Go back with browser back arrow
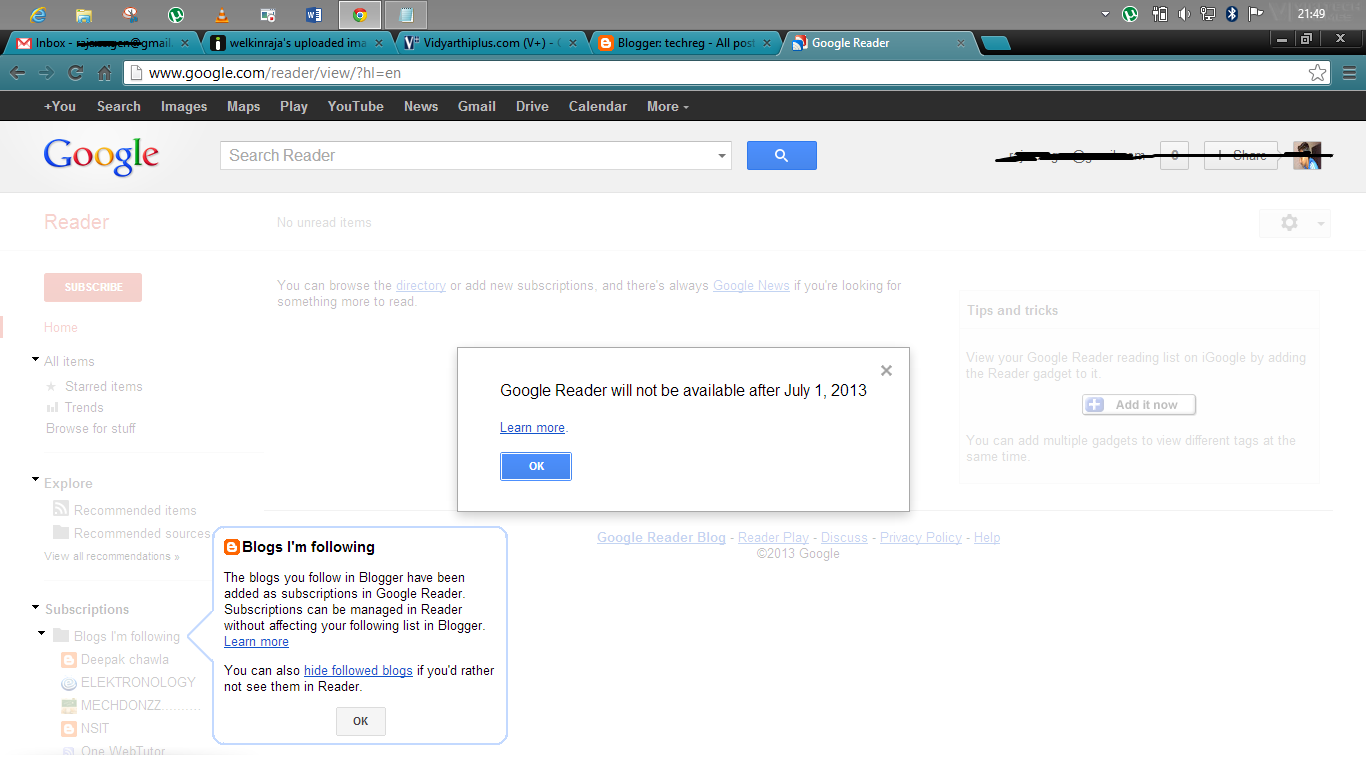This screenshot has height=768, width=1366. (17, 73)
